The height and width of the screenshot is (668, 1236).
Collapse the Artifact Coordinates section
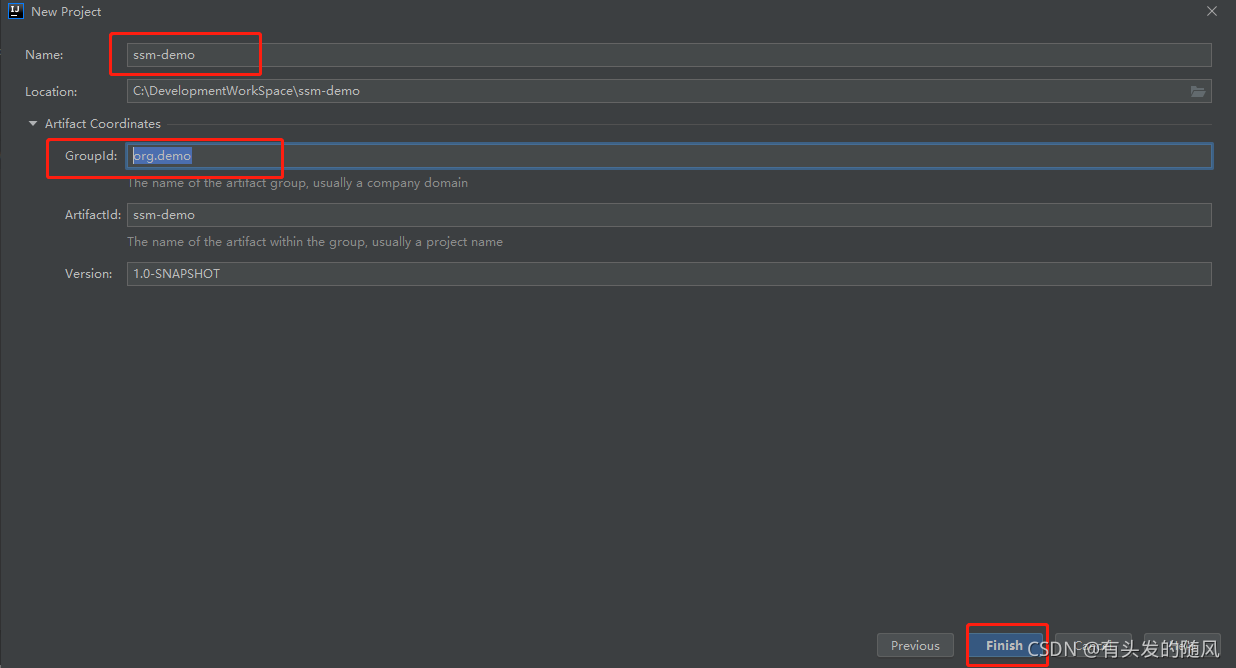click(33, 124)
